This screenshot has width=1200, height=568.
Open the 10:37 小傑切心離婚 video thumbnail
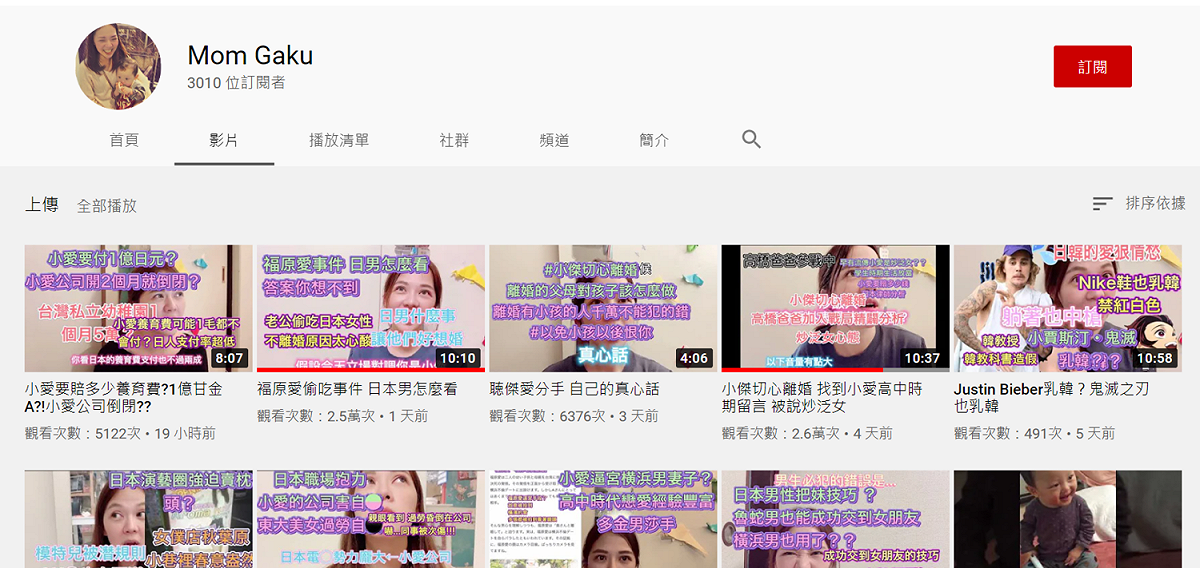click(835, 308)
